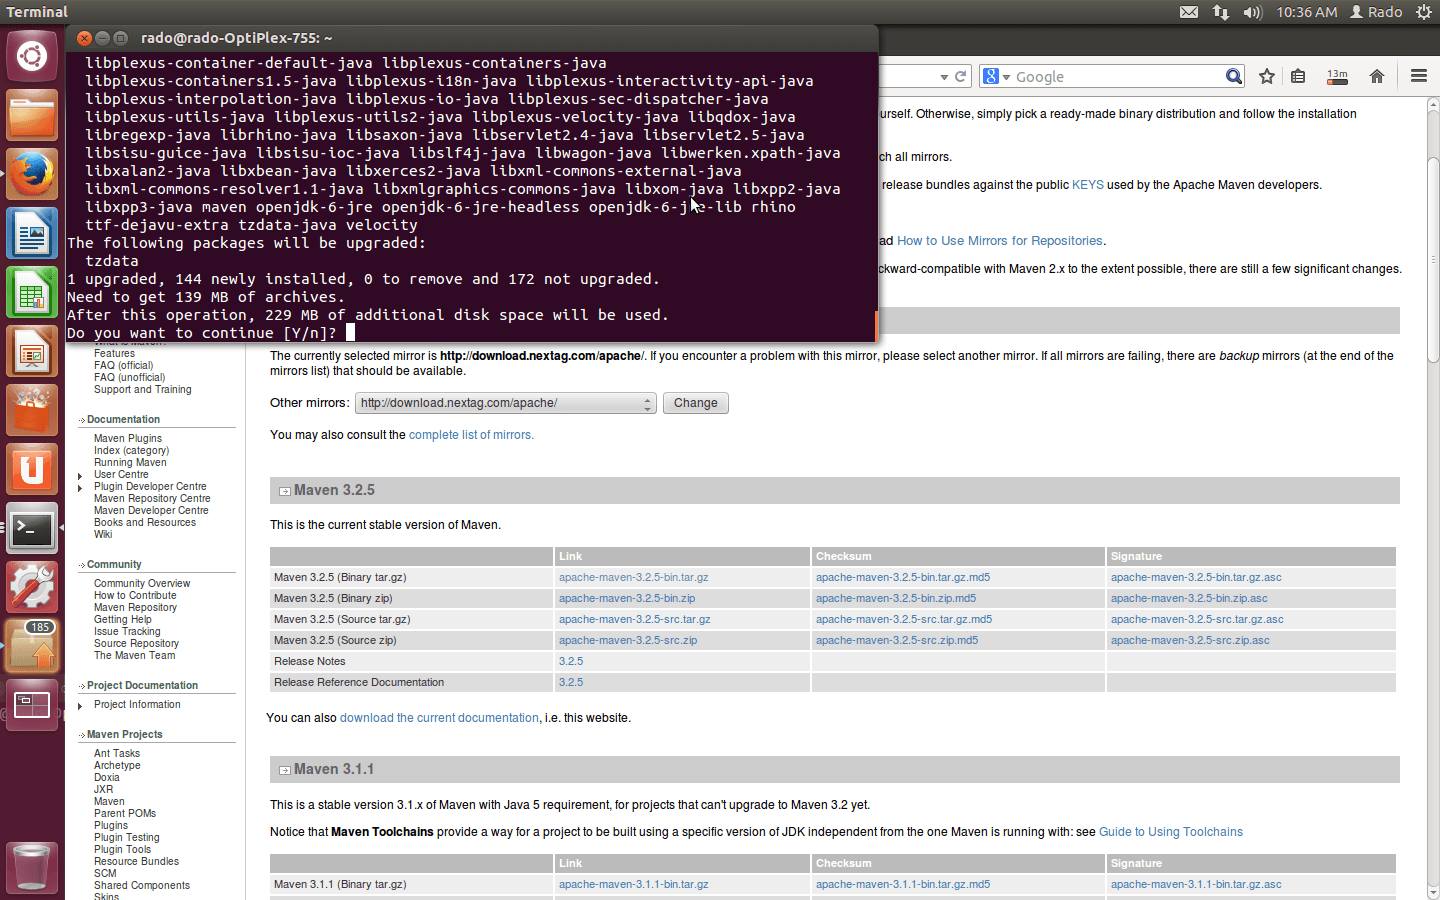
Task: Expand Project Information sidebar arrow
Action: [x=80, y=706]
